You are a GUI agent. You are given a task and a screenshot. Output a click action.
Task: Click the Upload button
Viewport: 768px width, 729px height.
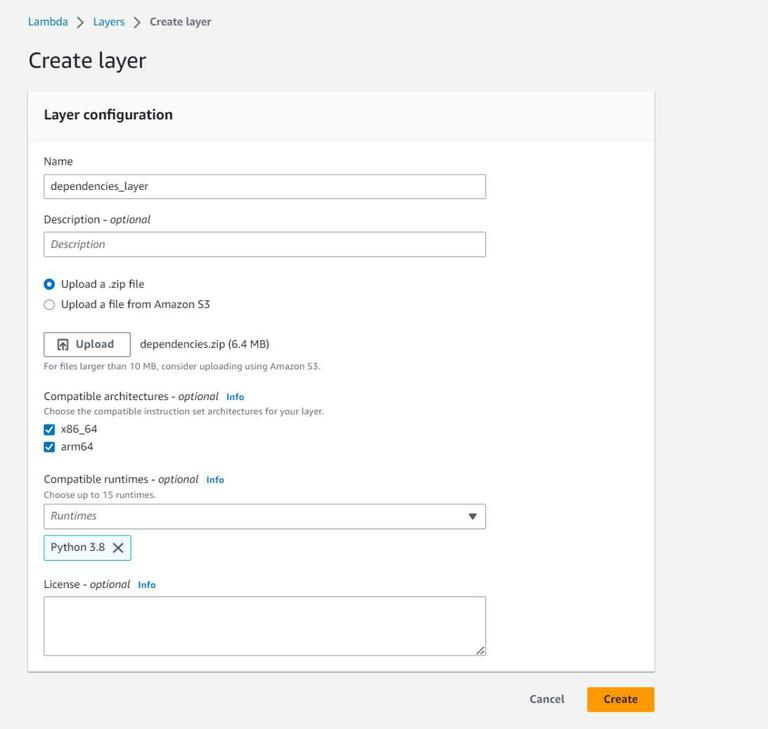[87, 344]
